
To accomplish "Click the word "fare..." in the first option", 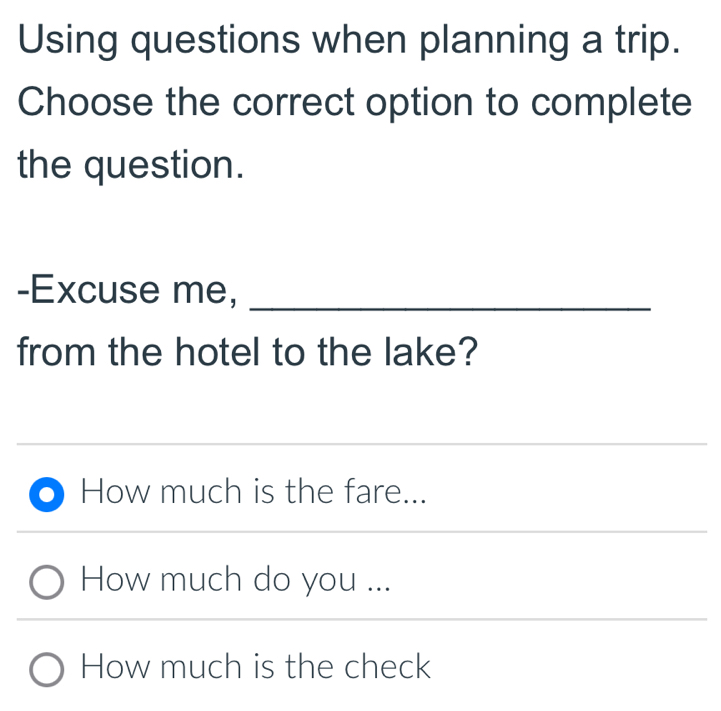I will (x=385, y=492).
